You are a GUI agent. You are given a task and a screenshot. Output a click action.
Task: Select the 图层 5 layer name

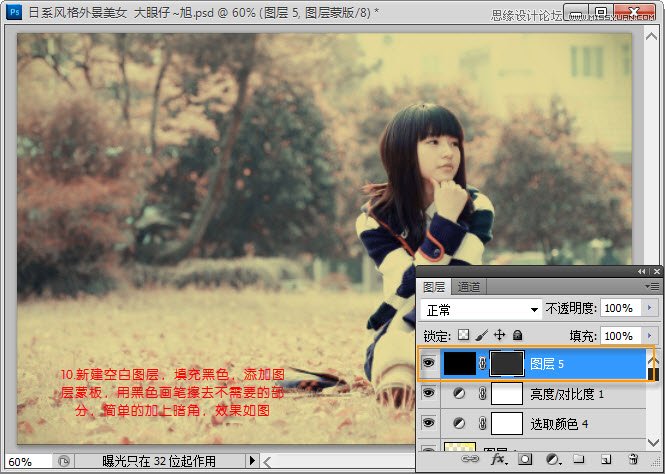click(547, 364)
